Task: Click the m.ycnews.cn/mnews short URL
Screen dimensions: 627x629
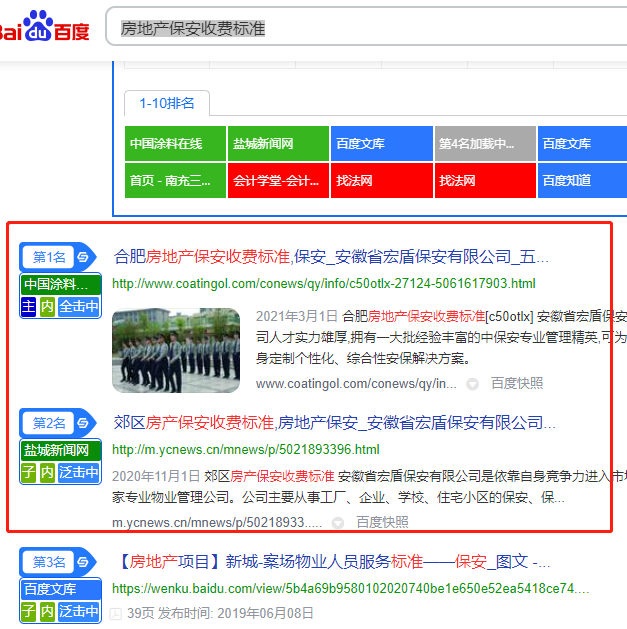Action: [x=217, y=523]
